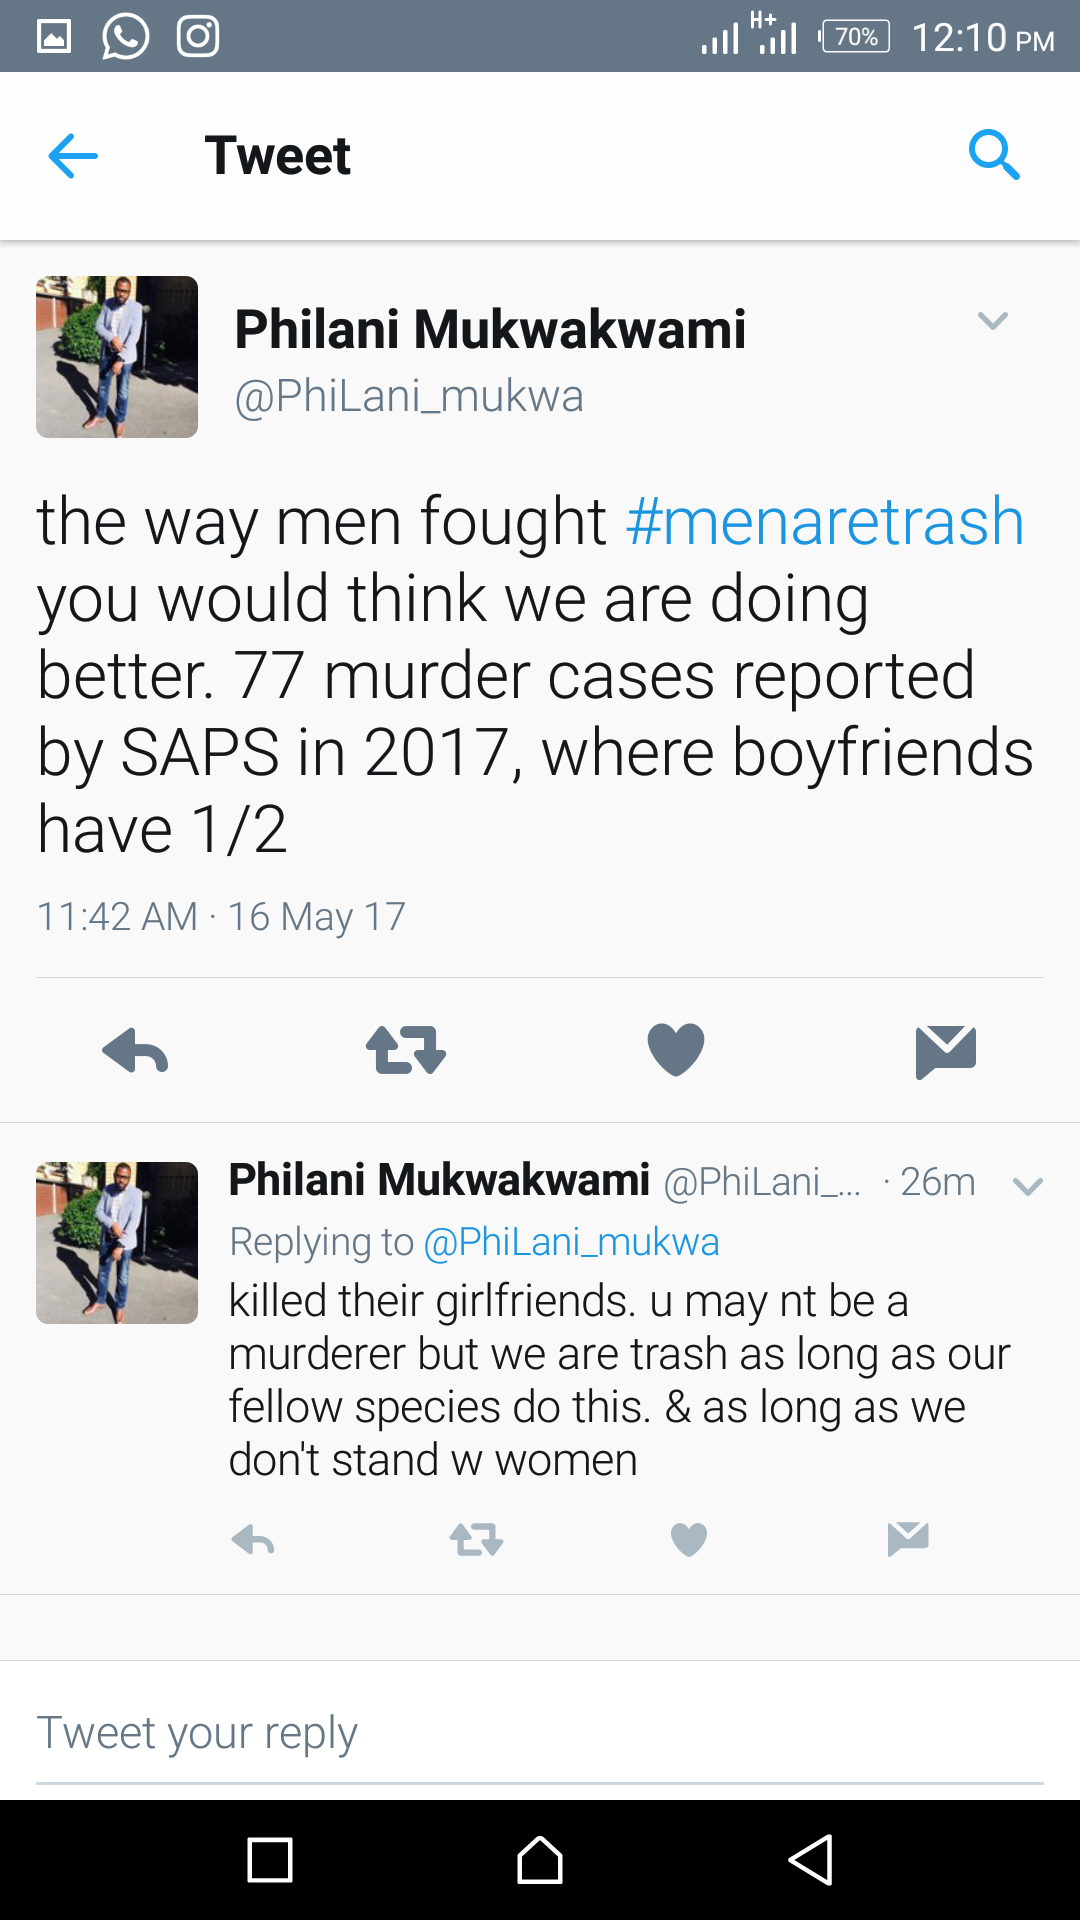Tap the back arrow in the header

pyautogui.click(x=73, y=156)
